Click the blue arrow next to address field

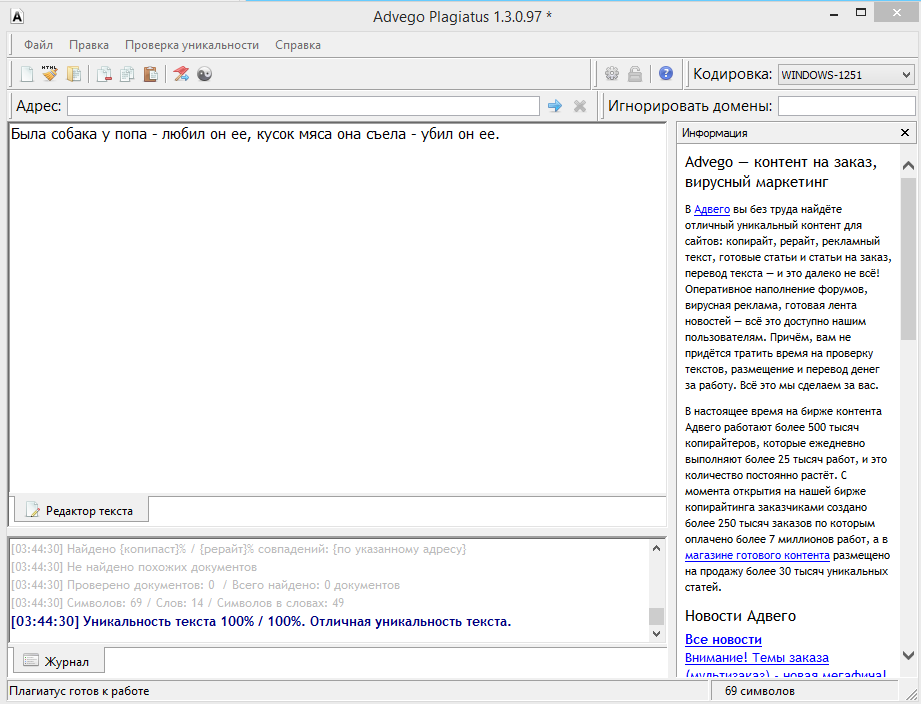tap(555, 106)
